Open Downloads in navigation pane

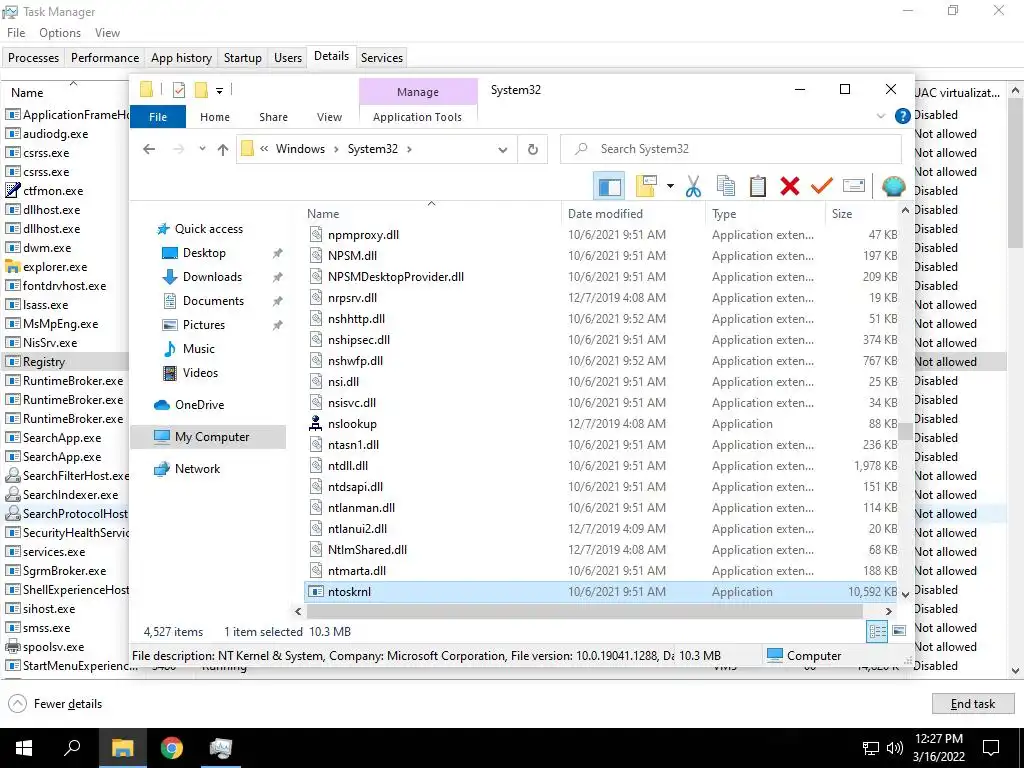click(202, 277)
